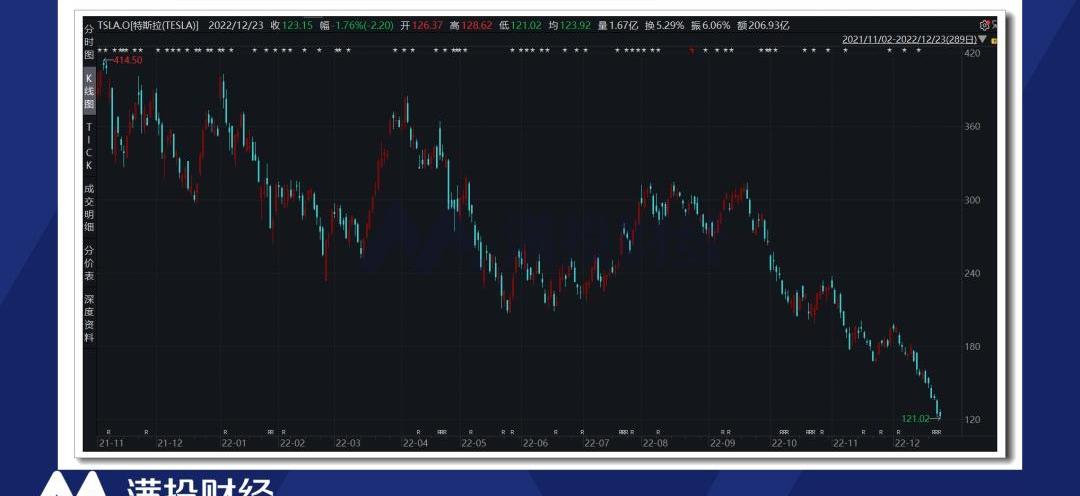The width and height of the screenshot is (1080, 496).
Task: Select the closing price 123.15
Action: point(298,25)
